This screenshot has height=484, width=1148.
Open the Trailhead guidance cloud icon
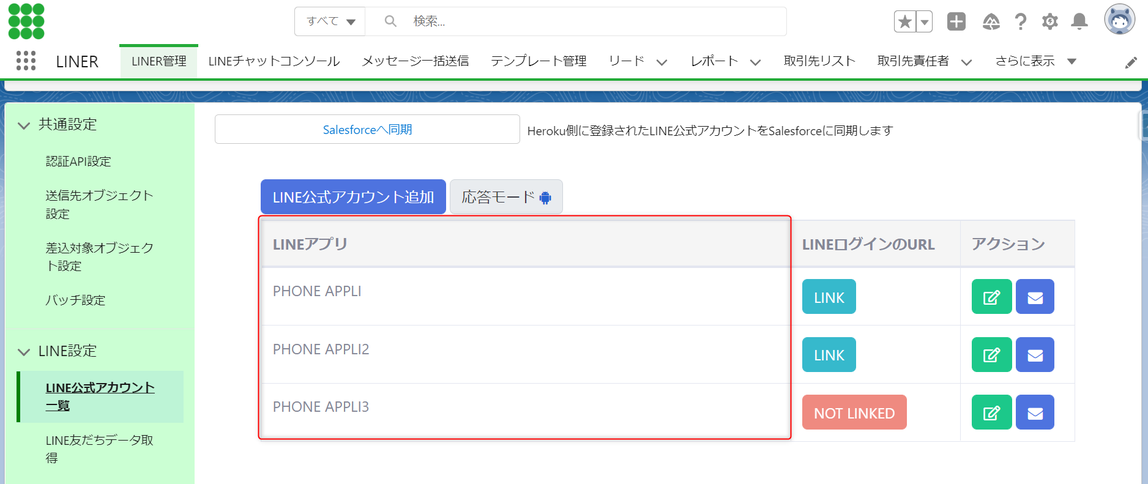tap(991, 22)
